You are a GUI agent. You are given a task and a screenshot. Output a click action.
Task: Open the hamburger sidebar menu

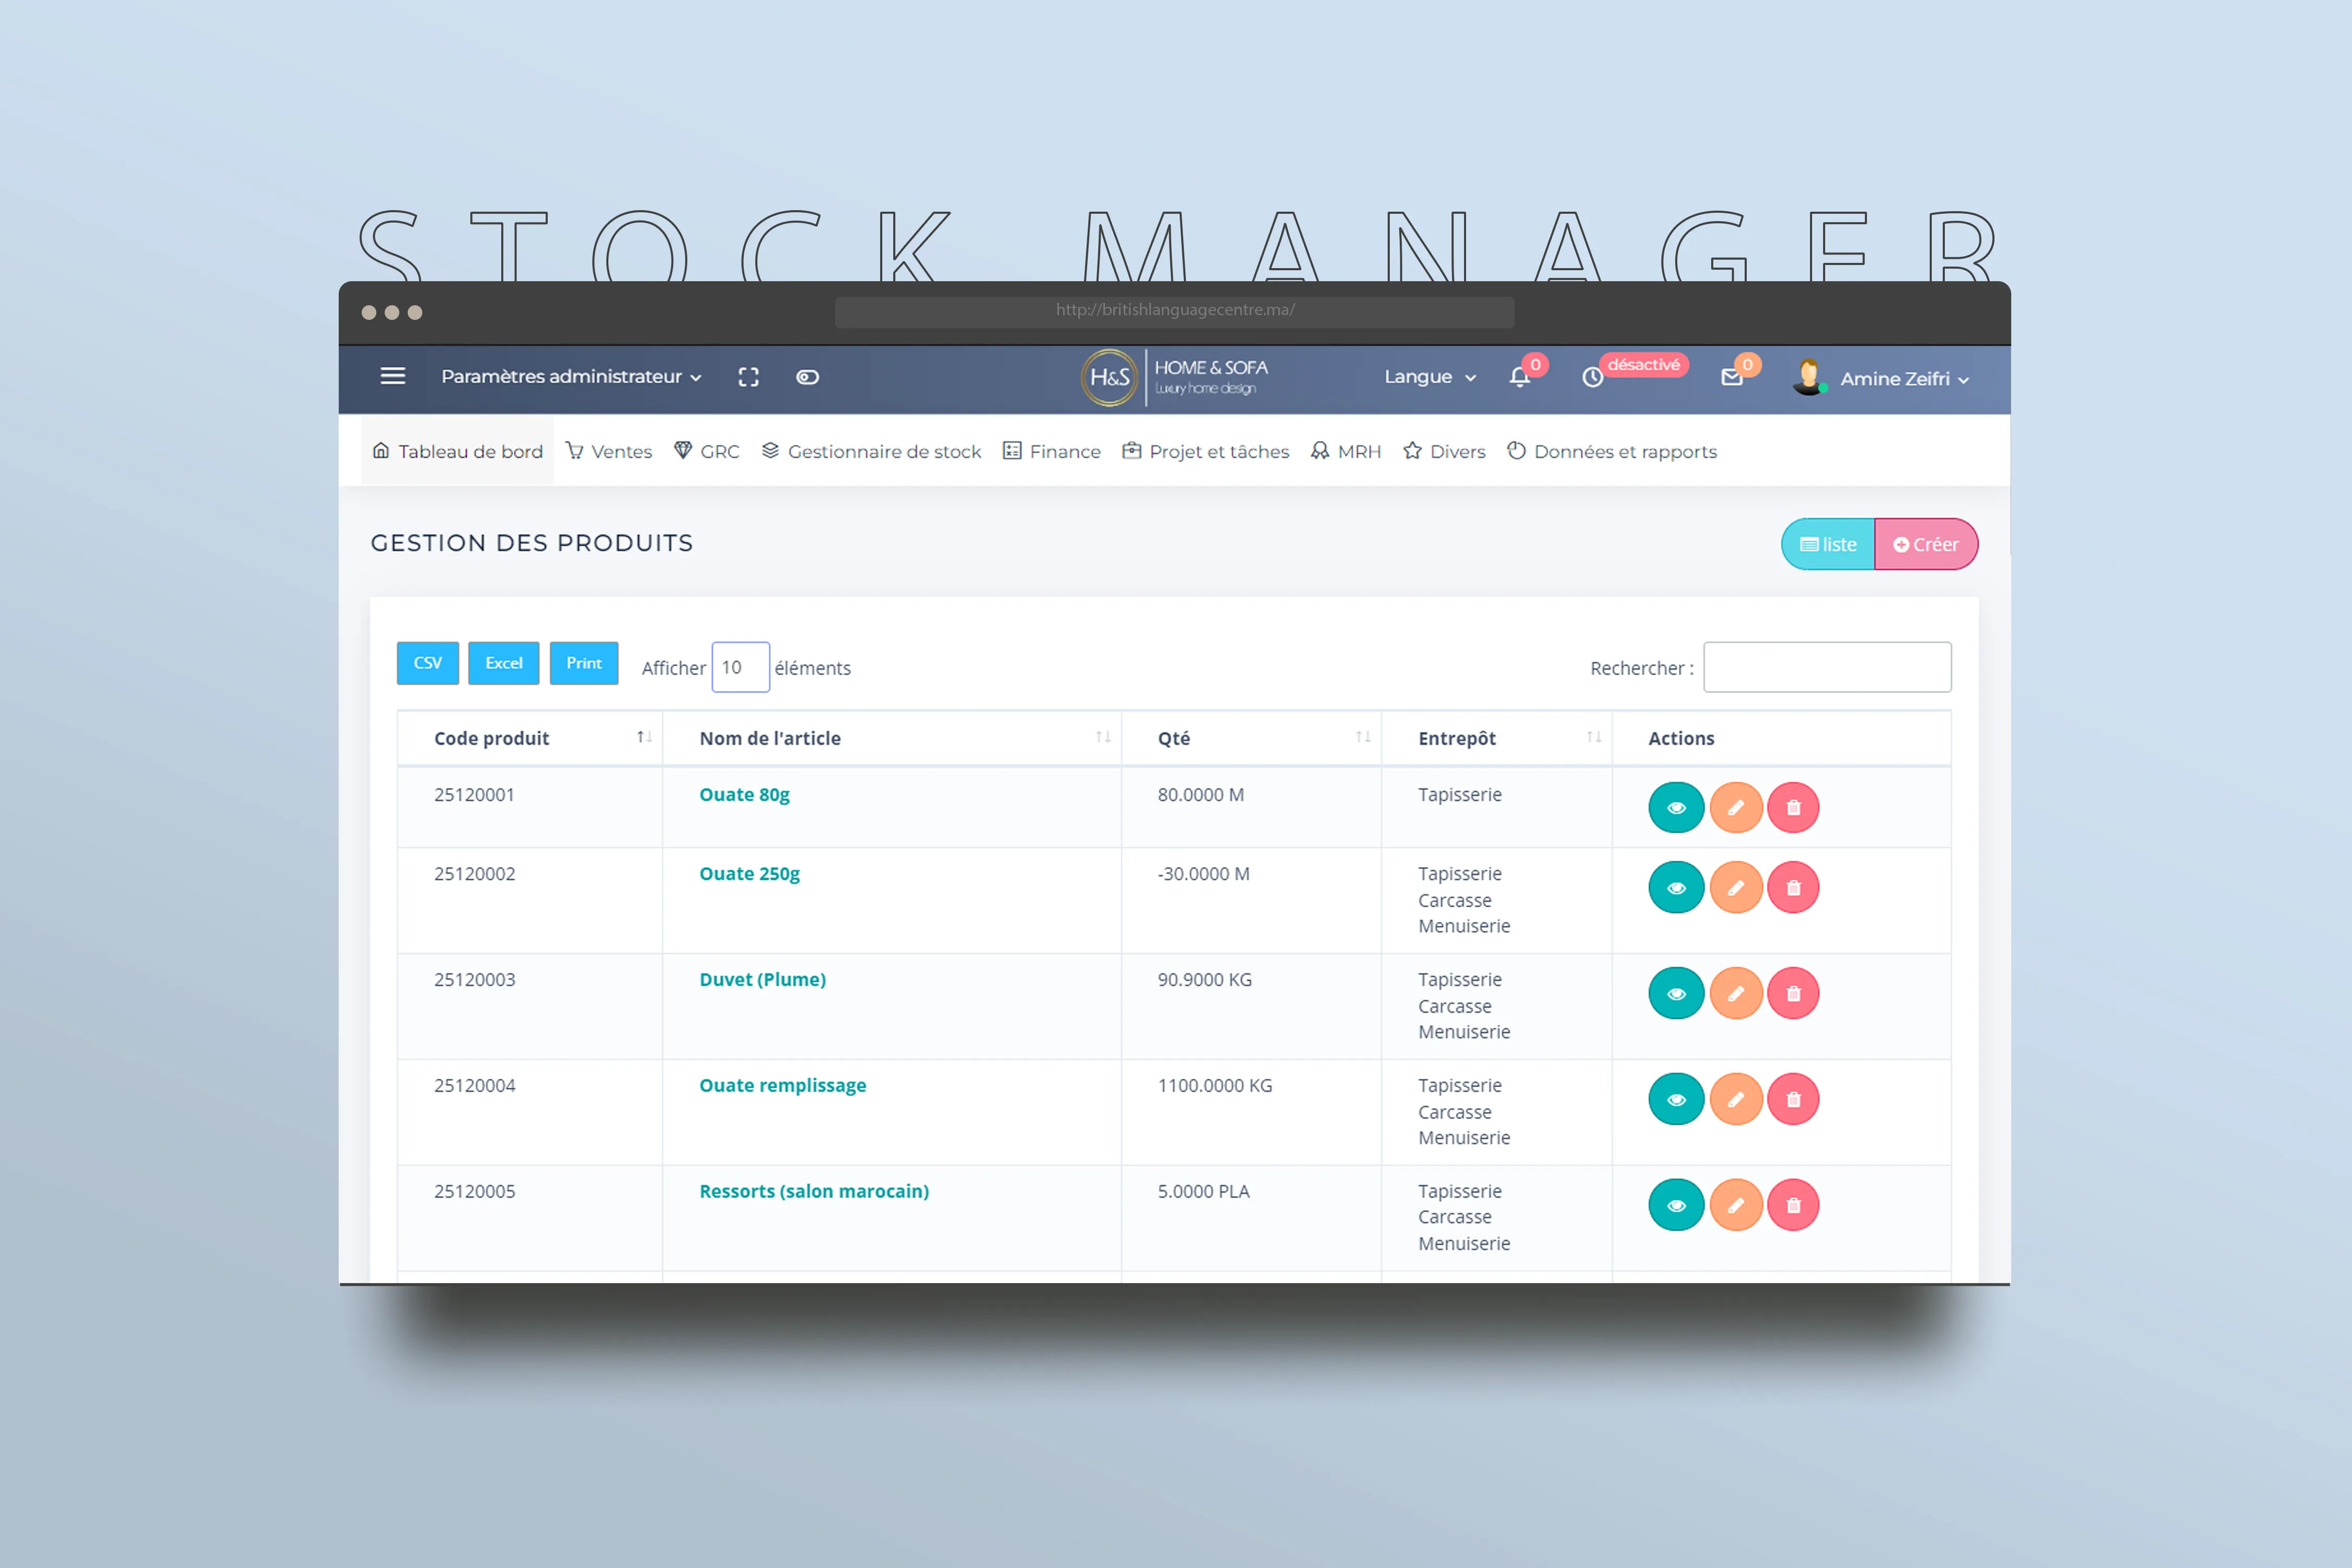click(x=392, y=376)
